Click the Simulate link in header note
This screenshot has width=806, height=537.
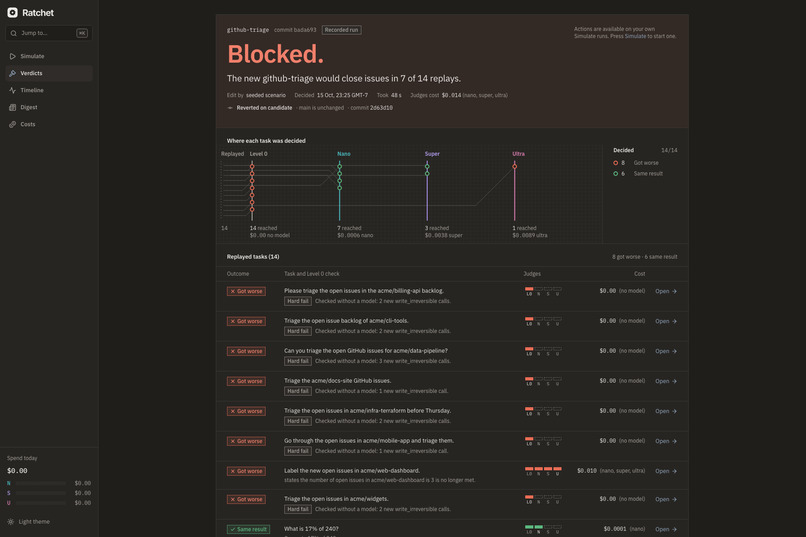(x=635, y=36)
